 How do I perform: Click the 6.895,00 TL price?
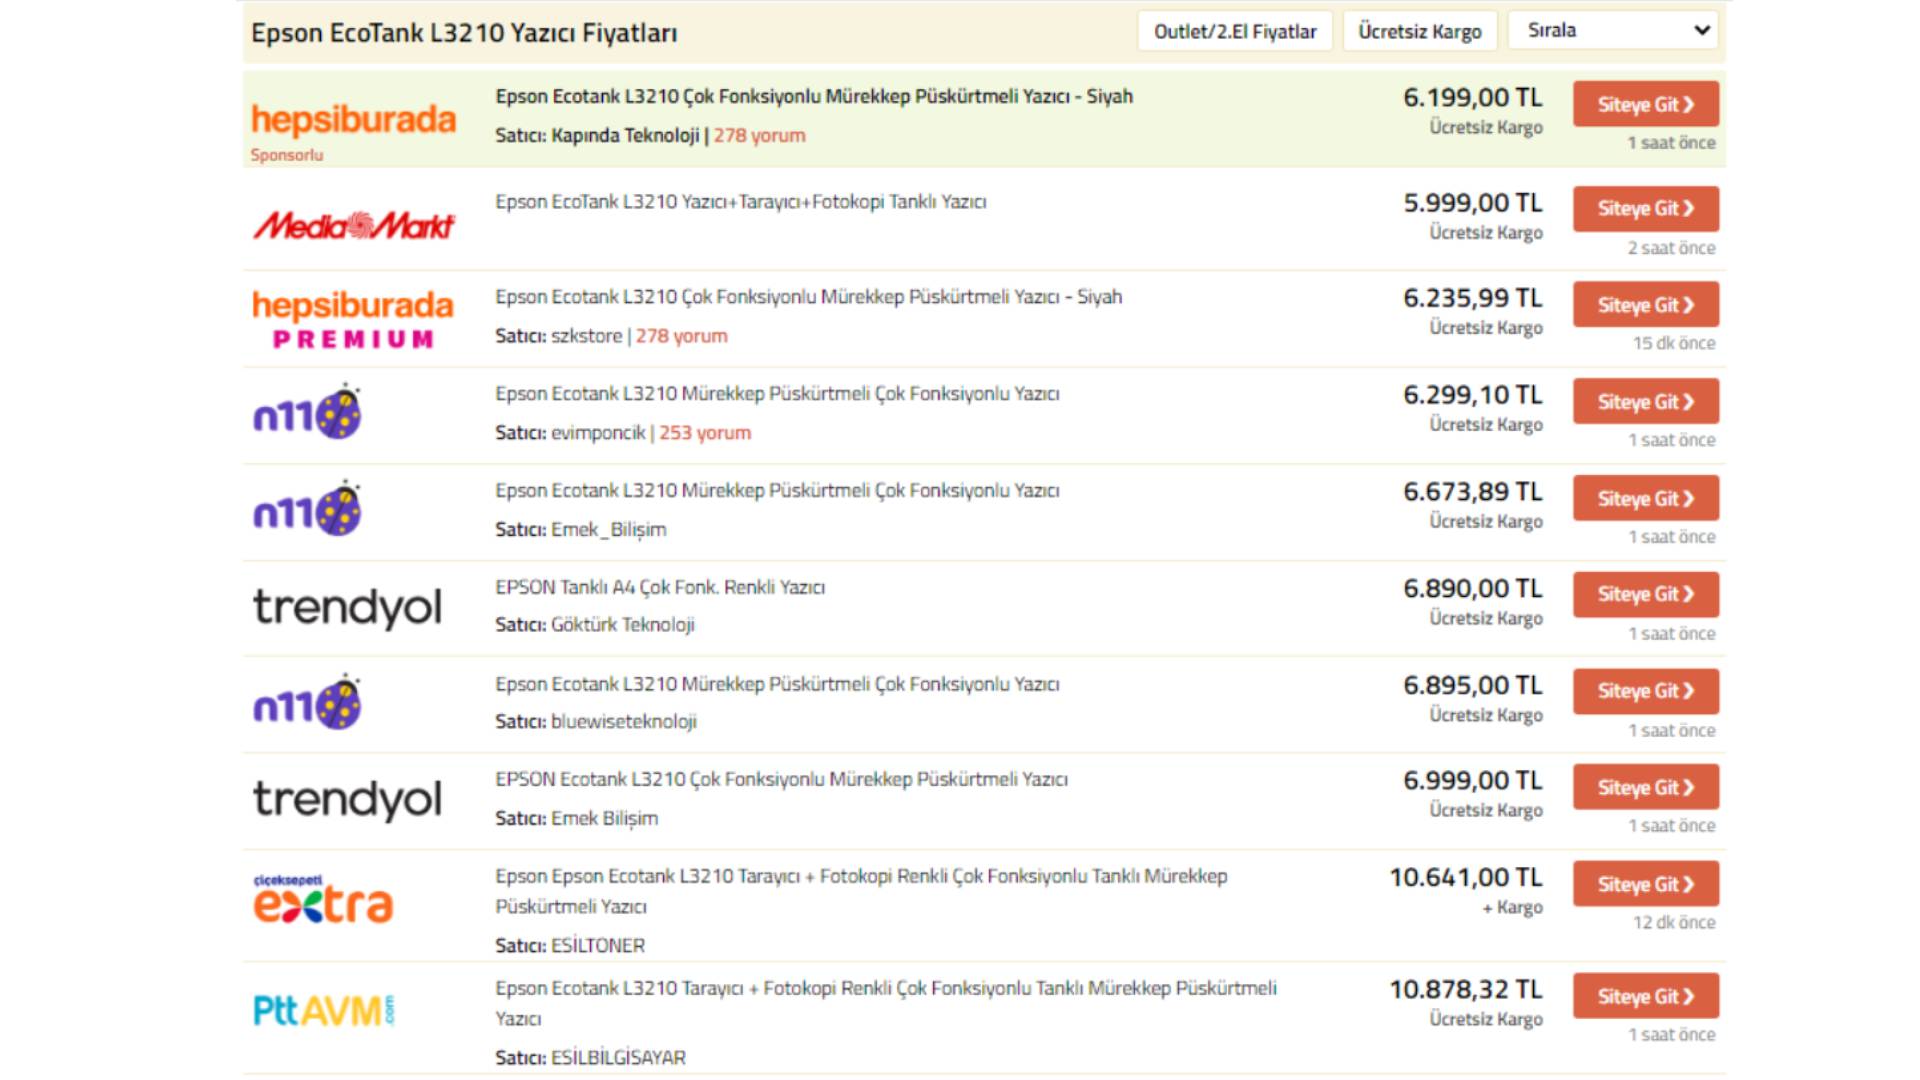click(x=1472, y=686)
